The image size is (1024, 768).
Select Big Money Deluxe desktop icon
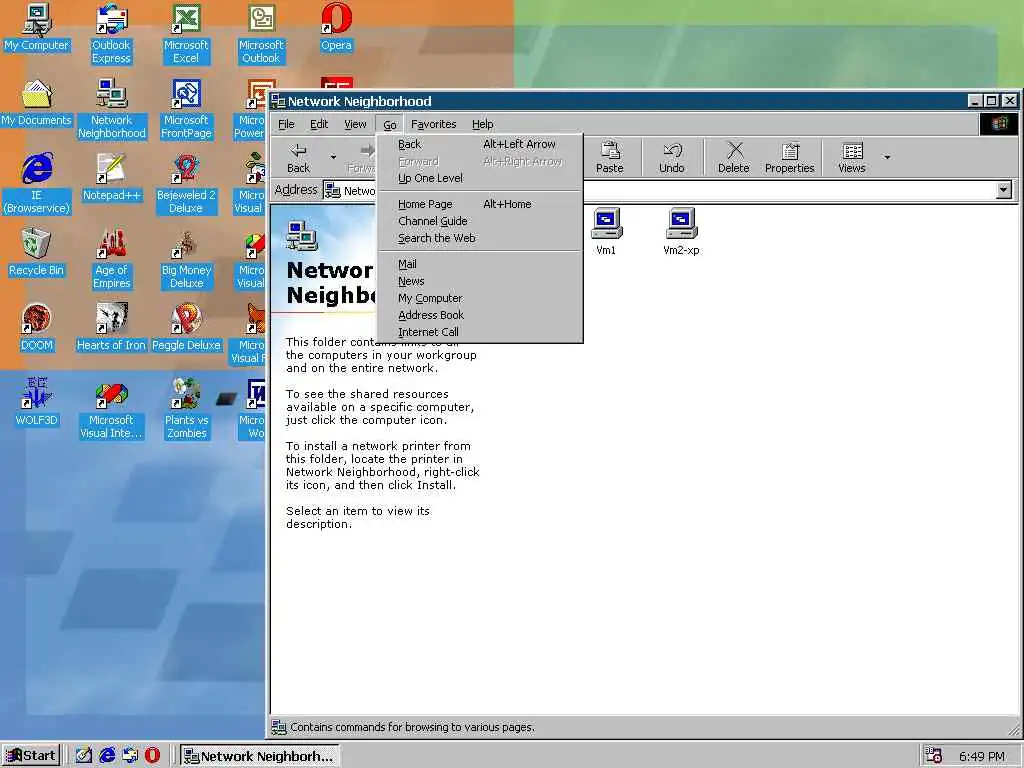[x=186, y=259]
